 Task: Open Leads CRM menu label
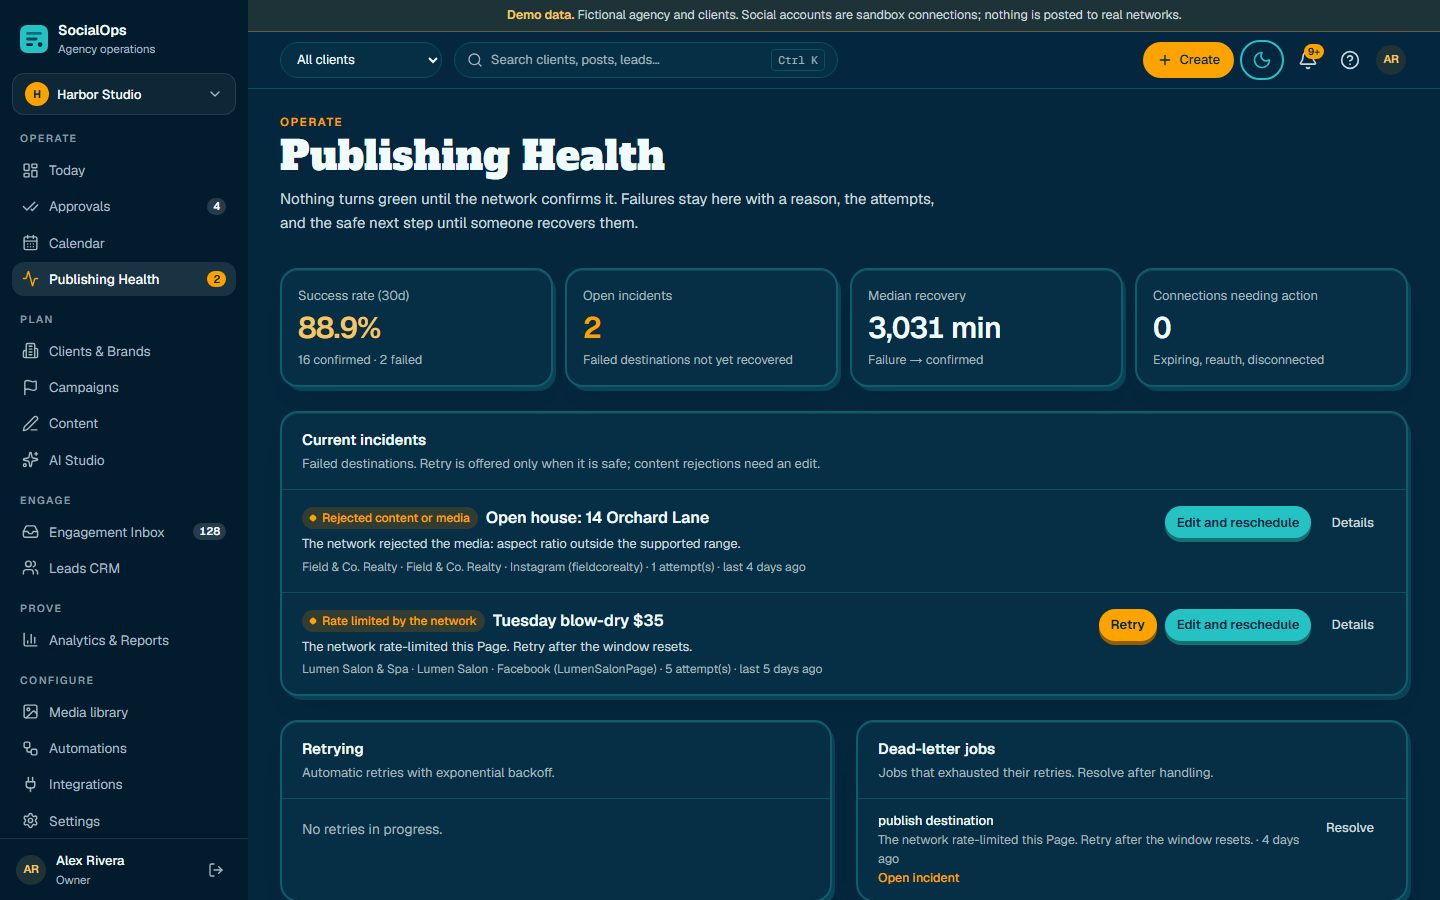[x=85, y=568]
